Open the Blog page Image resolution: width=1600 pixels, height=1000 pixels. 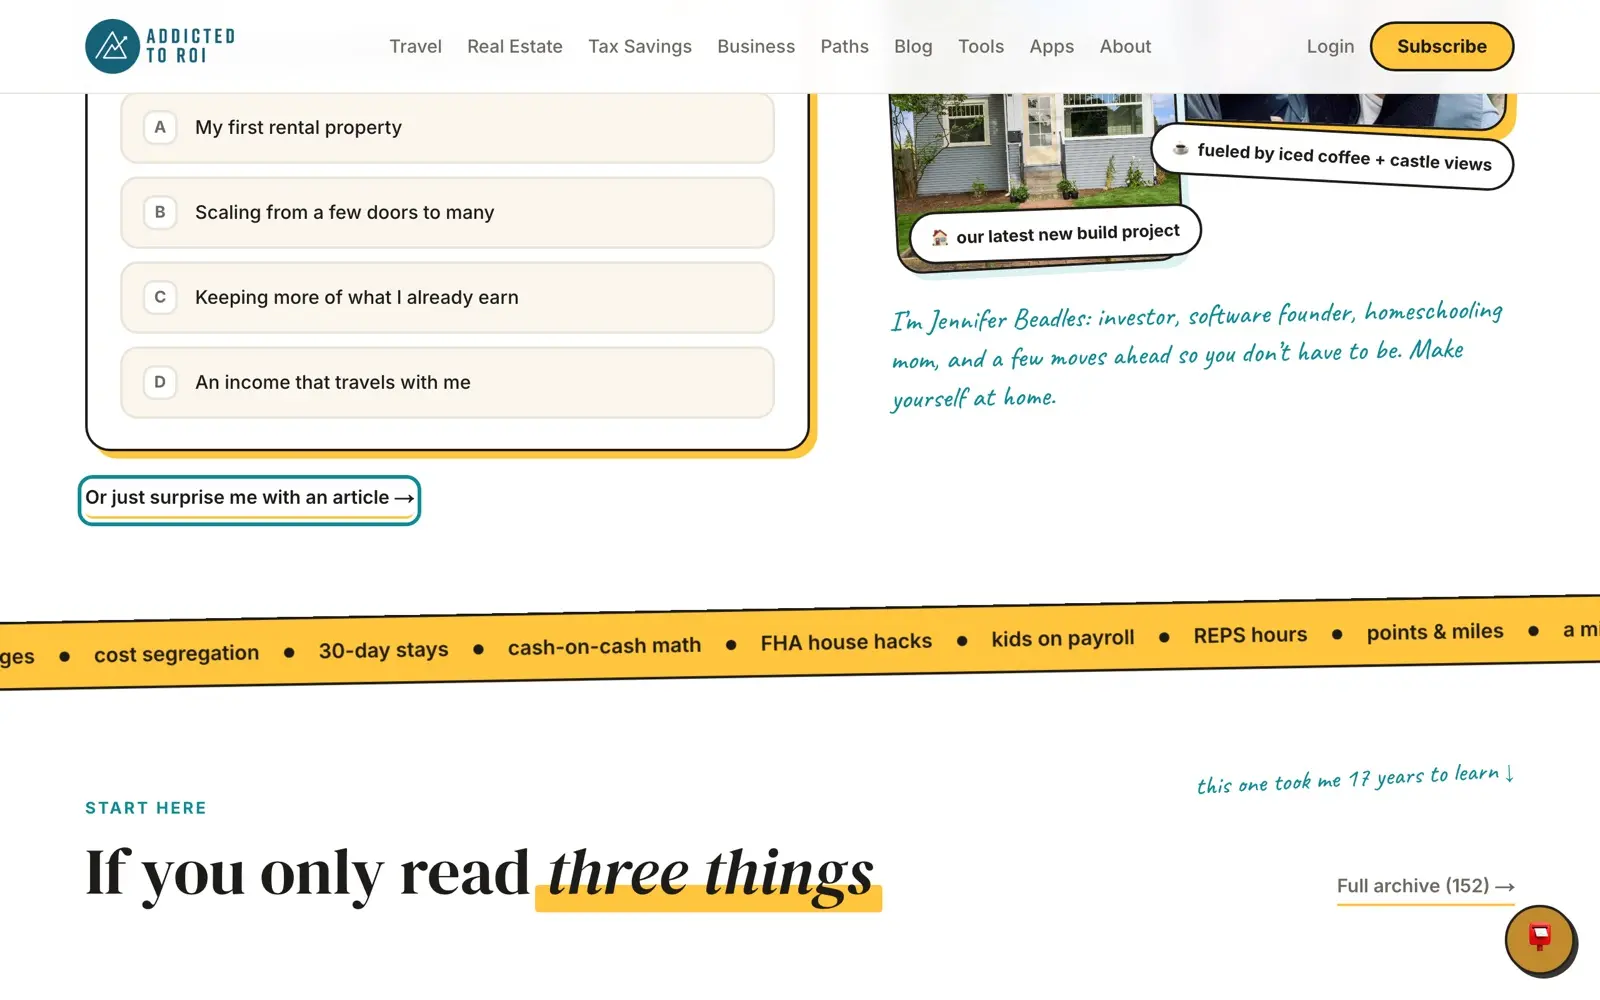point(913,46)
